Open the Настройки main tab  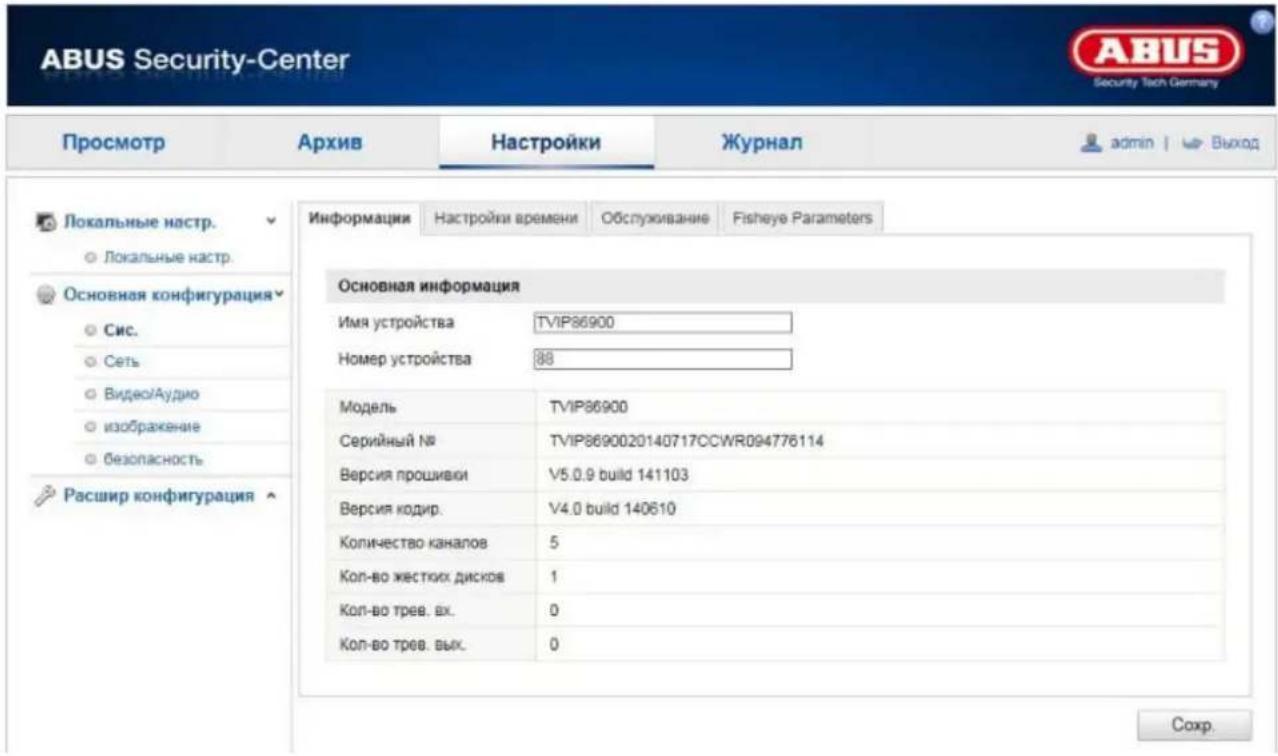click(545, 143)
